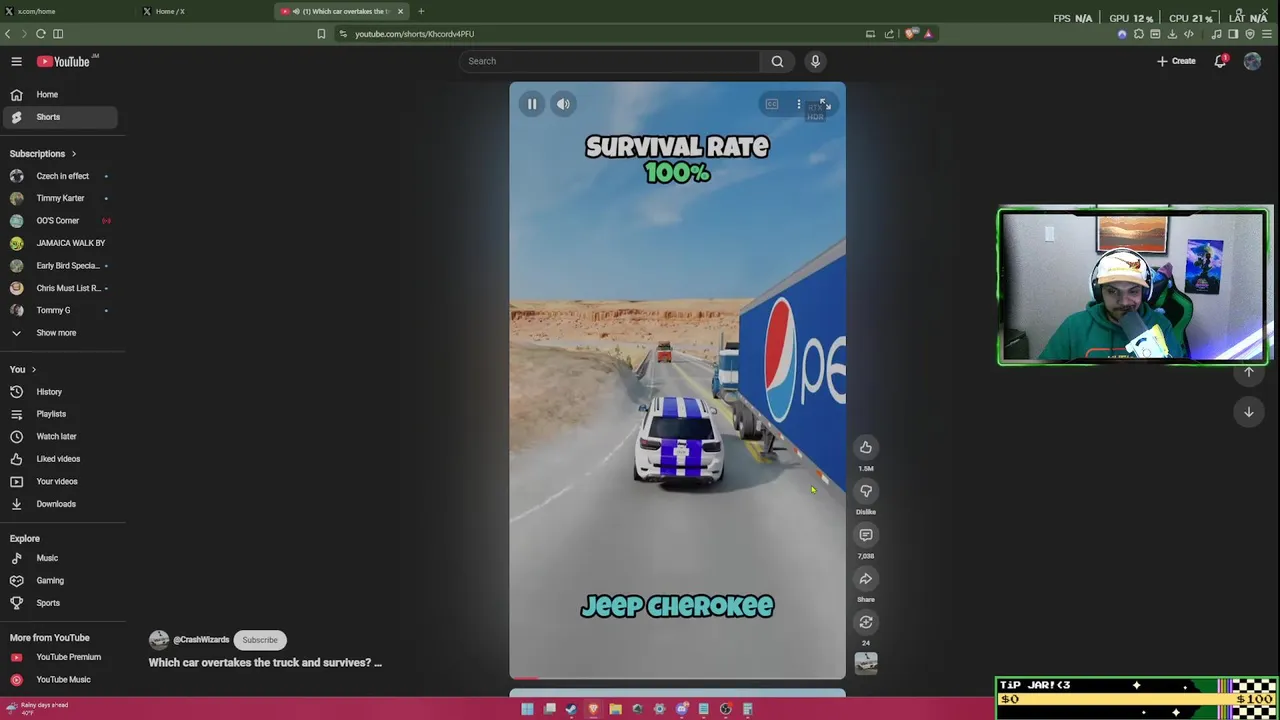Open the browser main hamburger menu

pos(1266,34)
